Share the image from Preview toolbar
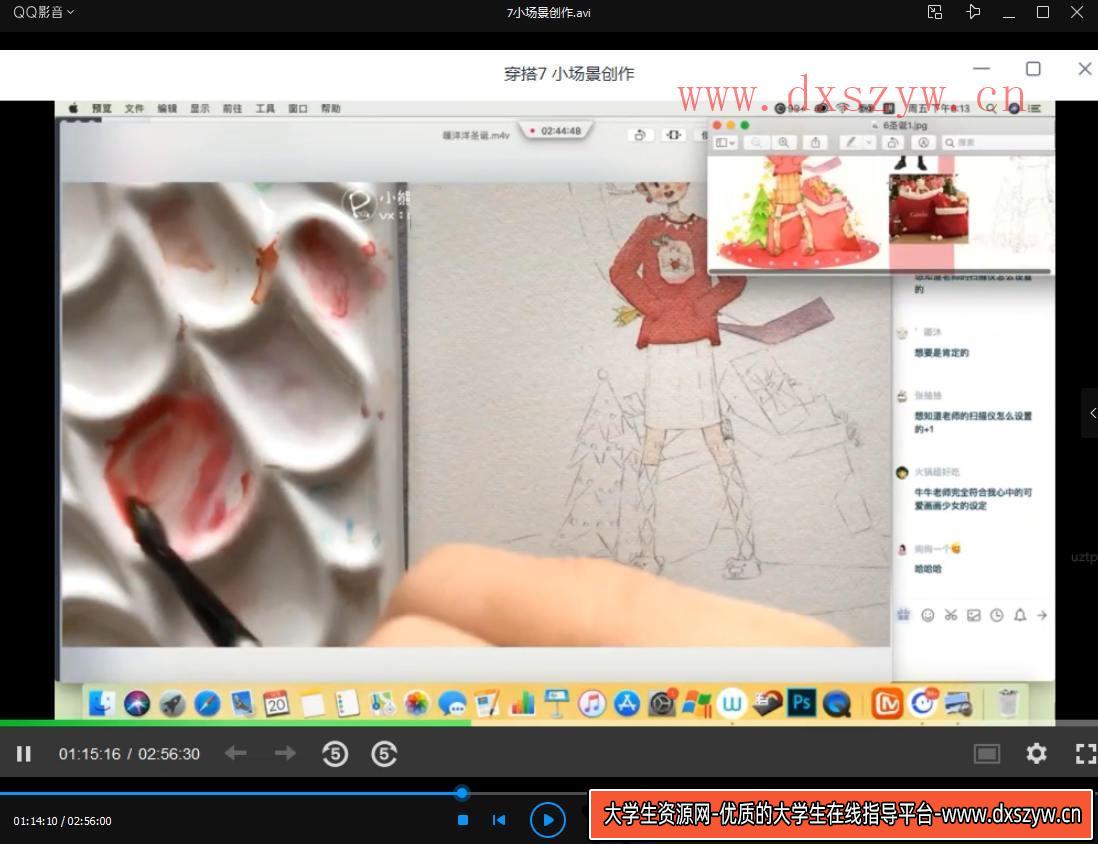This screenshot has height=844, width=1098. coord(816,142)
